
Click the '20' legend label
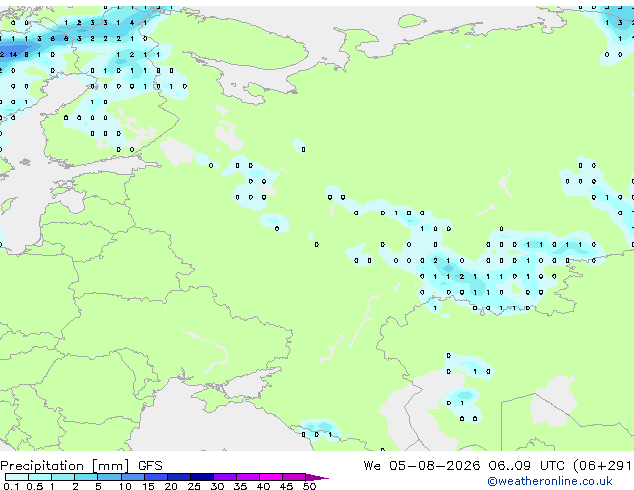171,486
